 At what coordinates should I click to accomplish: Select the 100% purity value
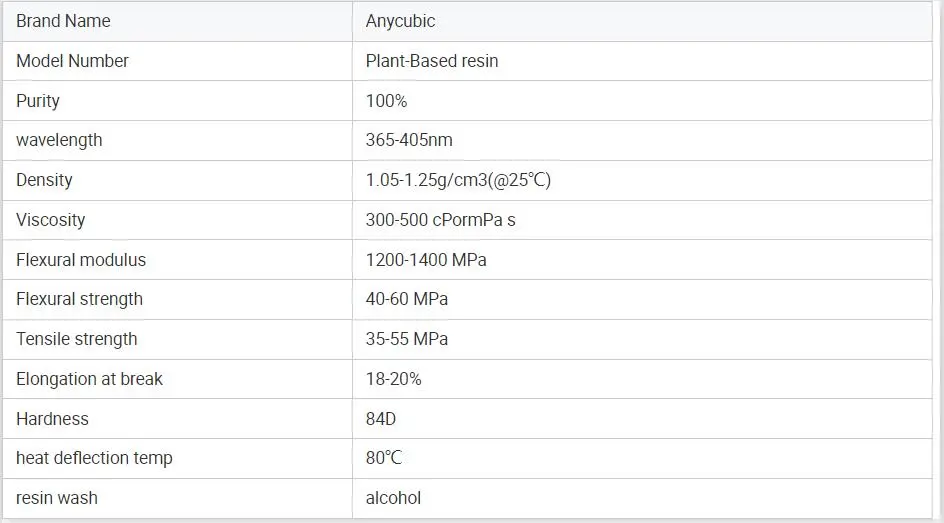(x=386, y=101)
